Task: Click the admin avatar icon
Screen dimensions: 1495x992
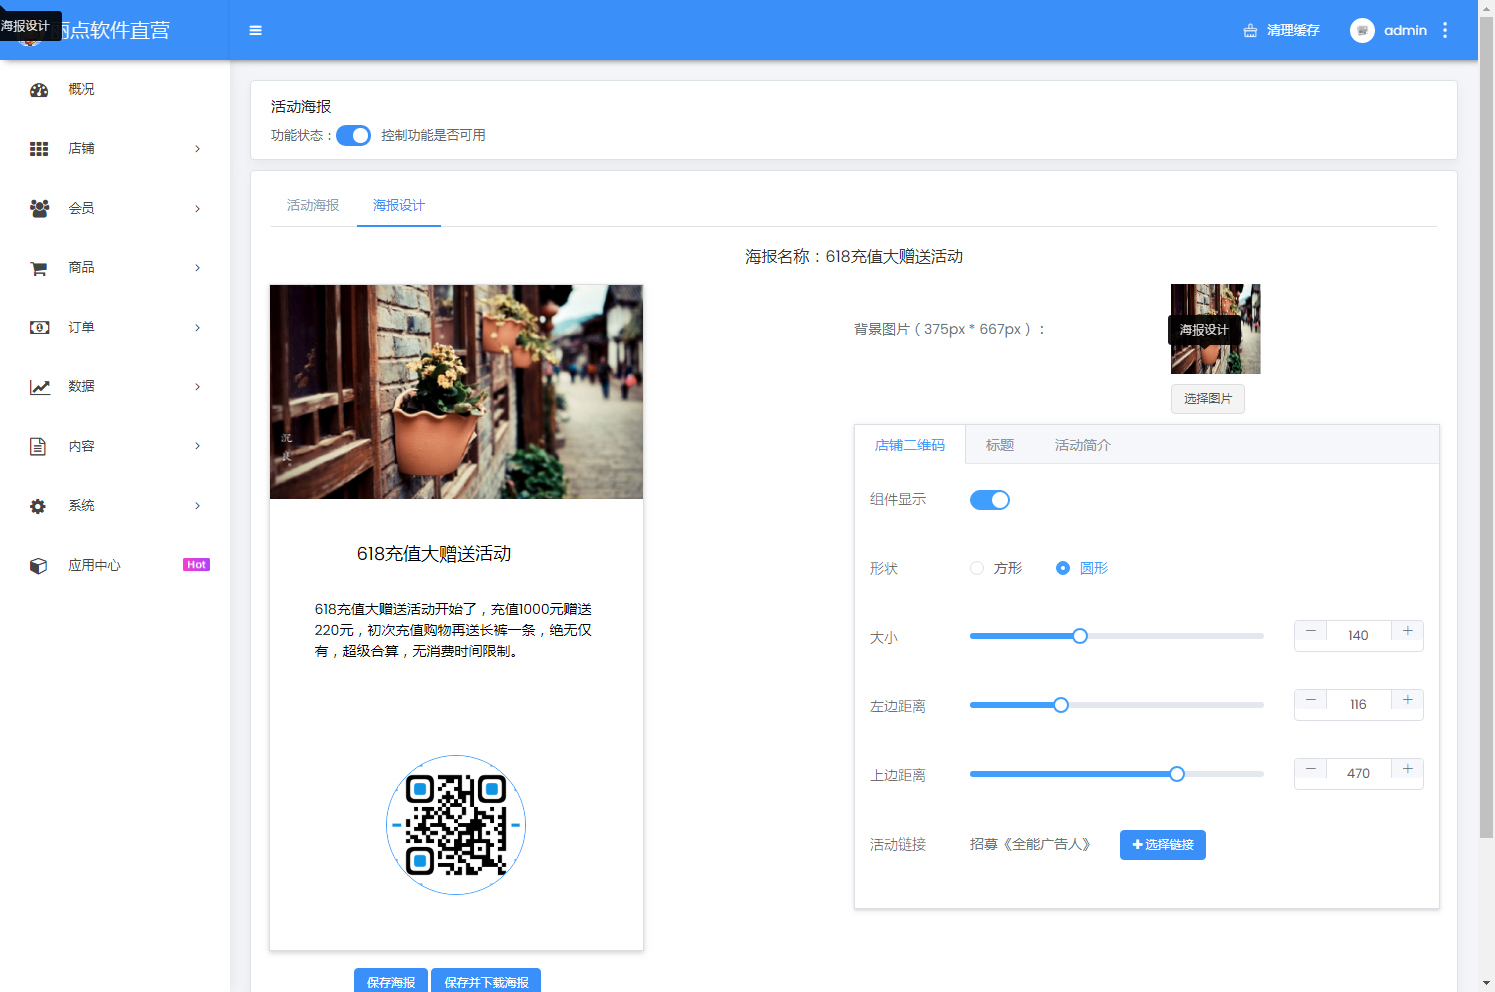Action: click(x=1362, y=30)
